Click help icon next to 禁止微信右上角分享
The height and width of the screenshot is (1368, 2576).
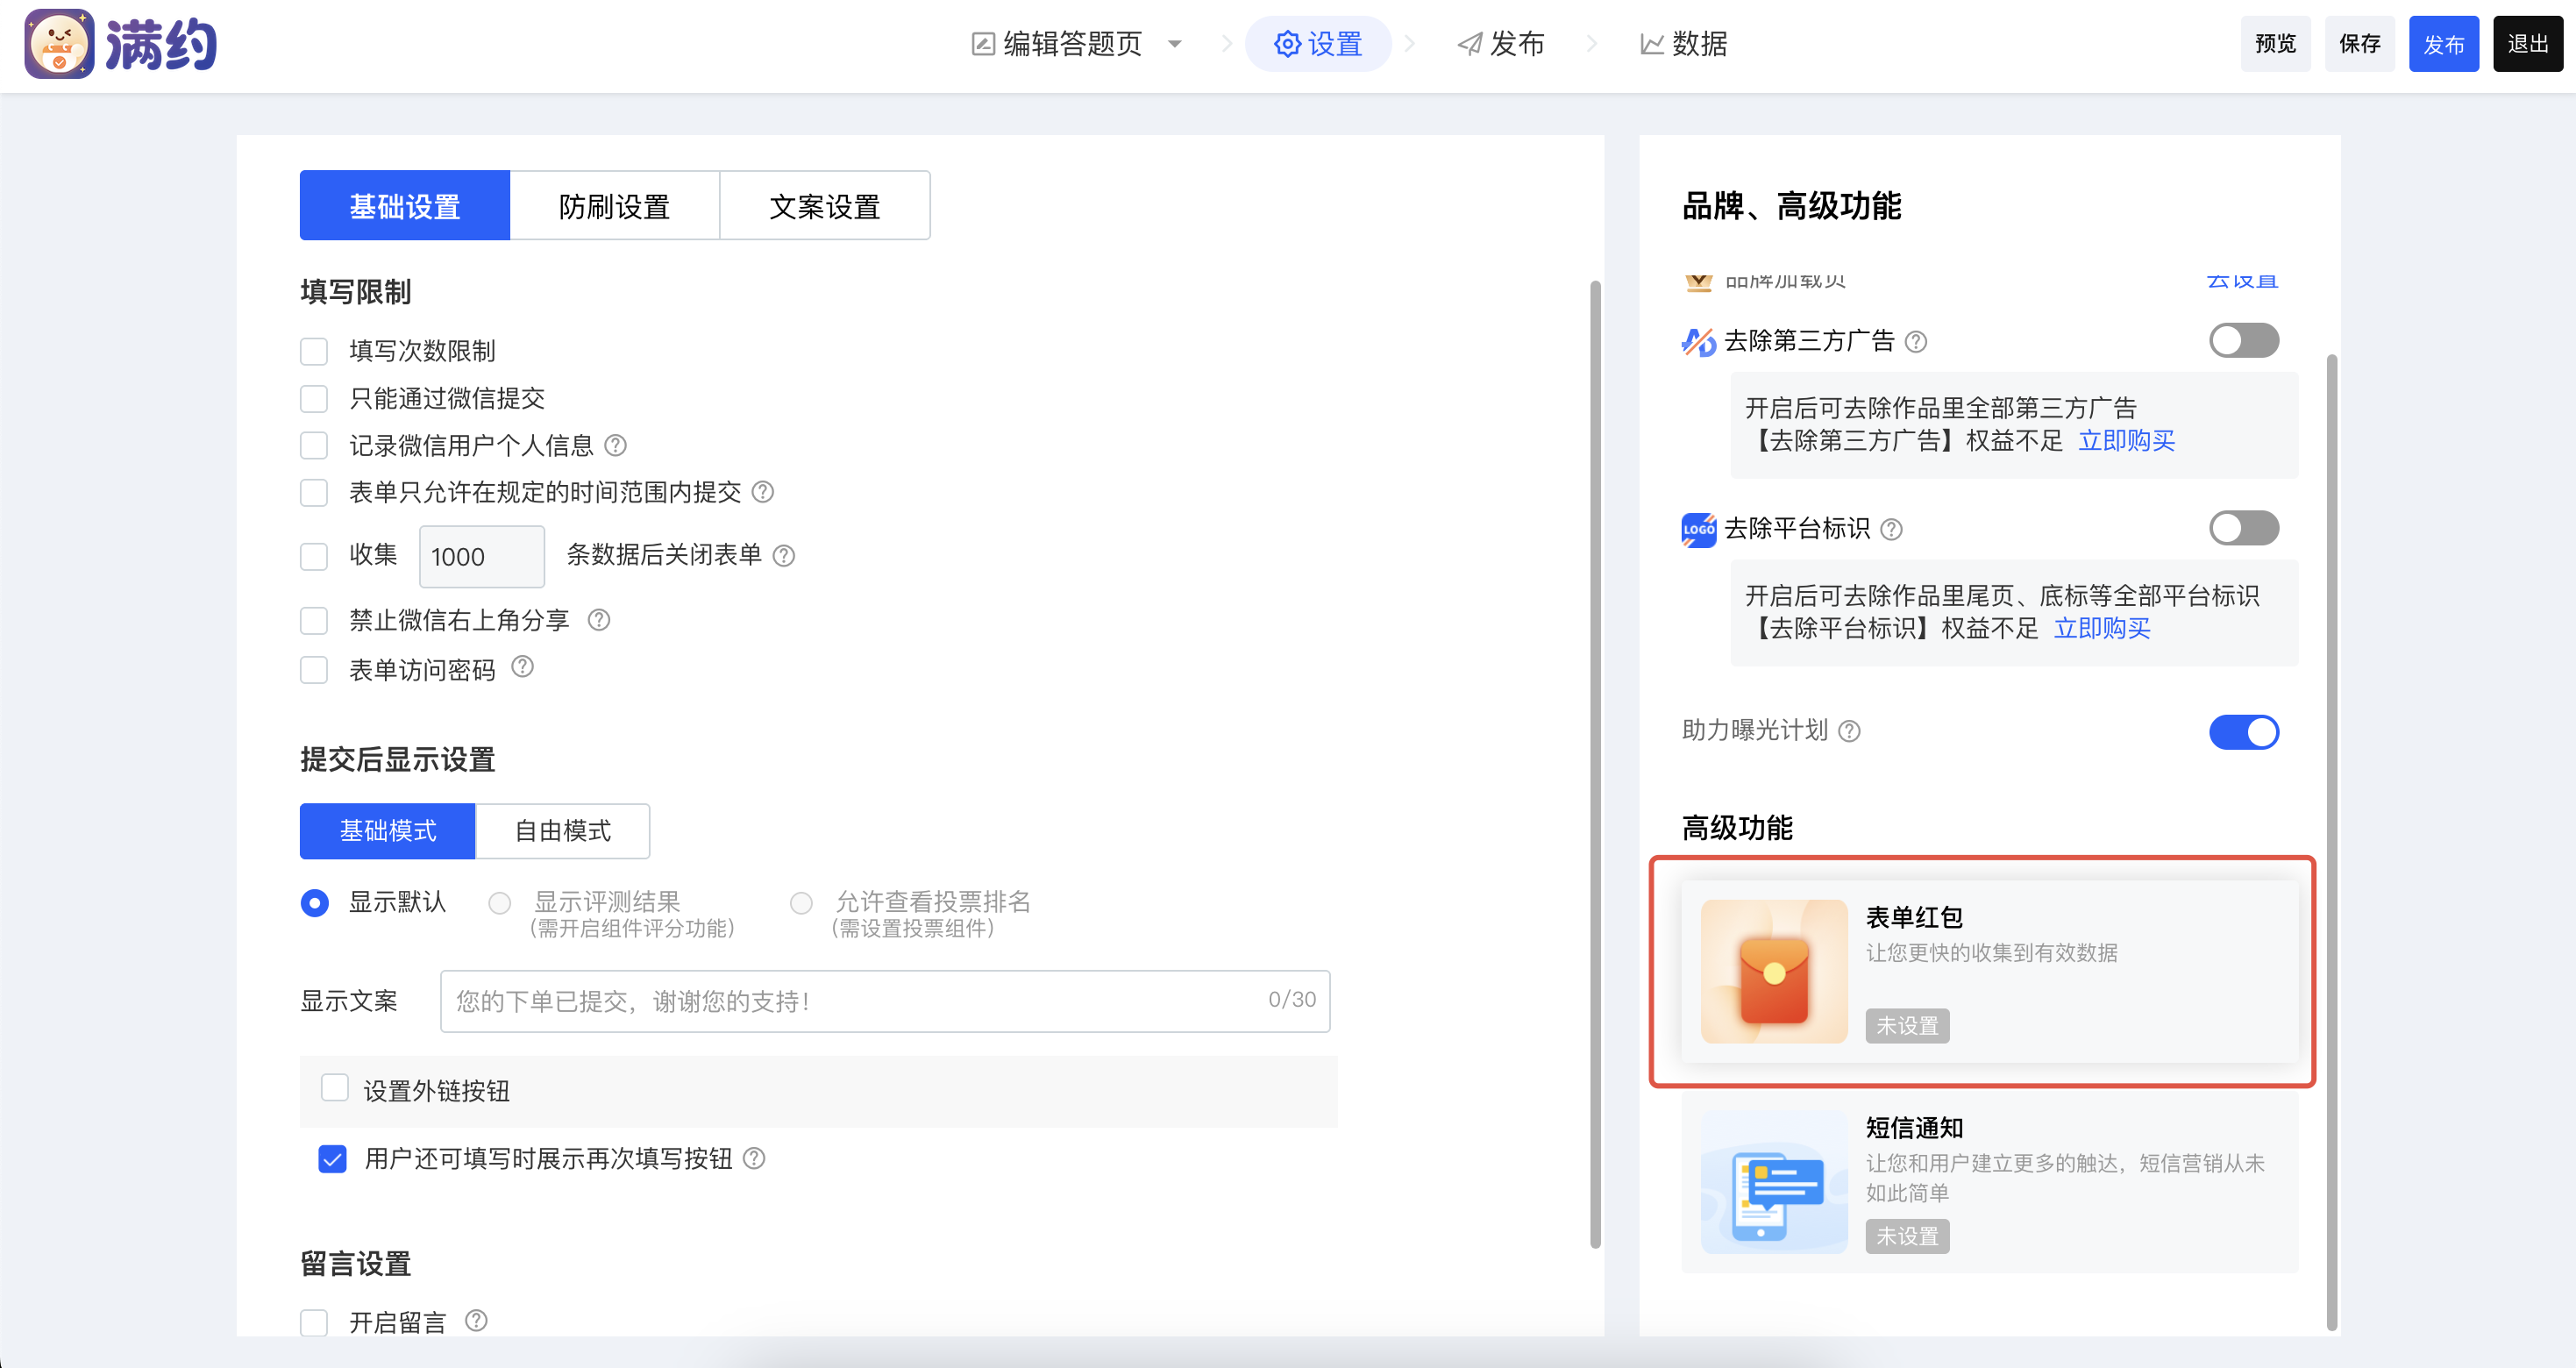pos(598,620)
